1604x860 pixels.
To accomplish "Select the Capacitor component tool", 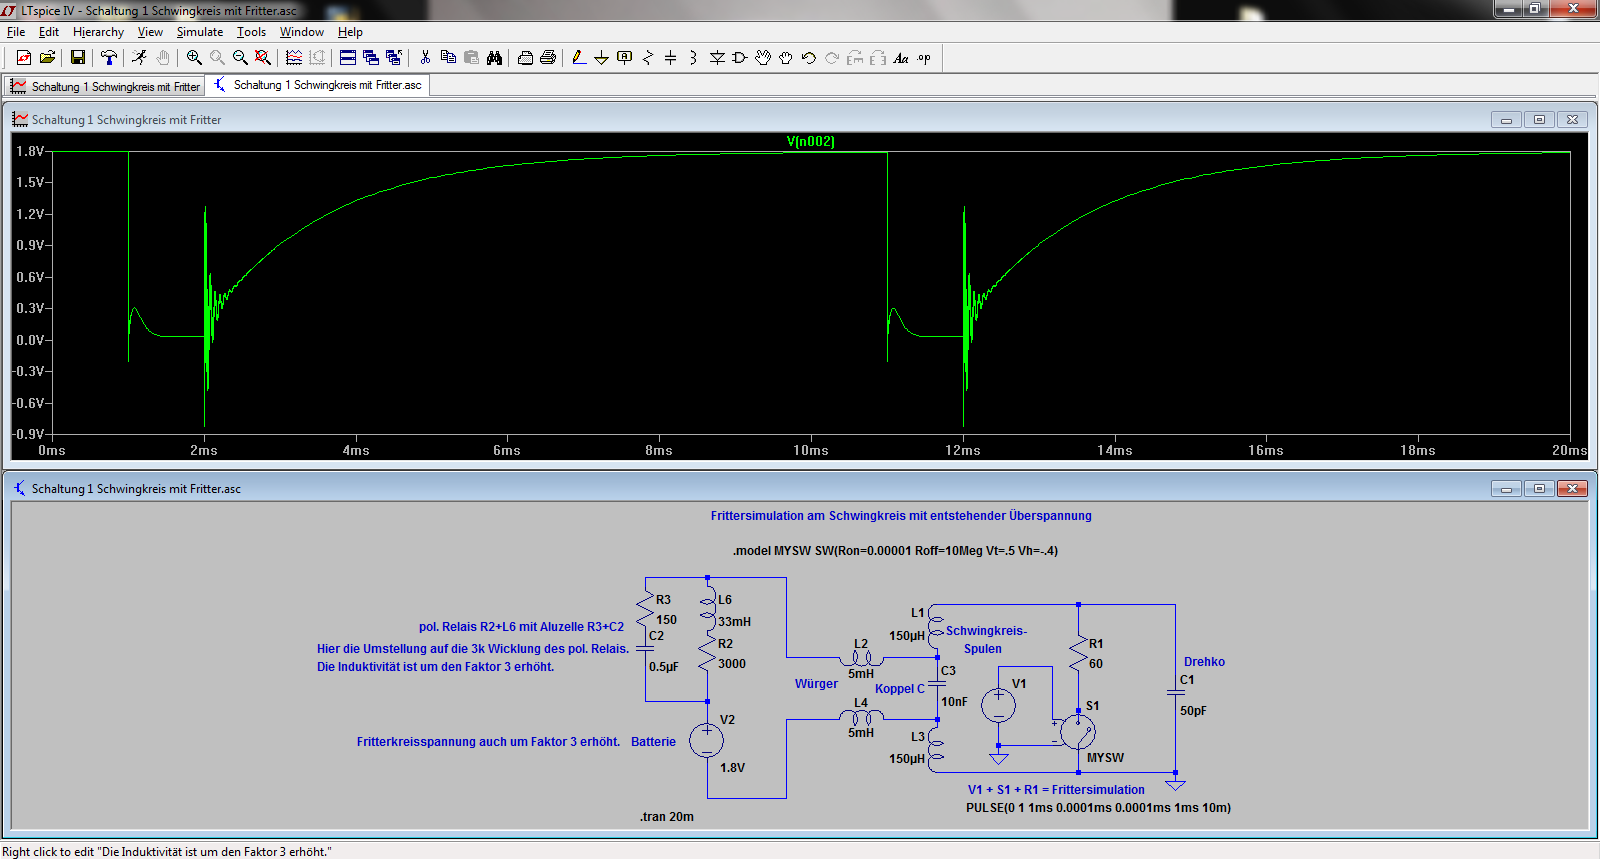I will coord(670,58).
